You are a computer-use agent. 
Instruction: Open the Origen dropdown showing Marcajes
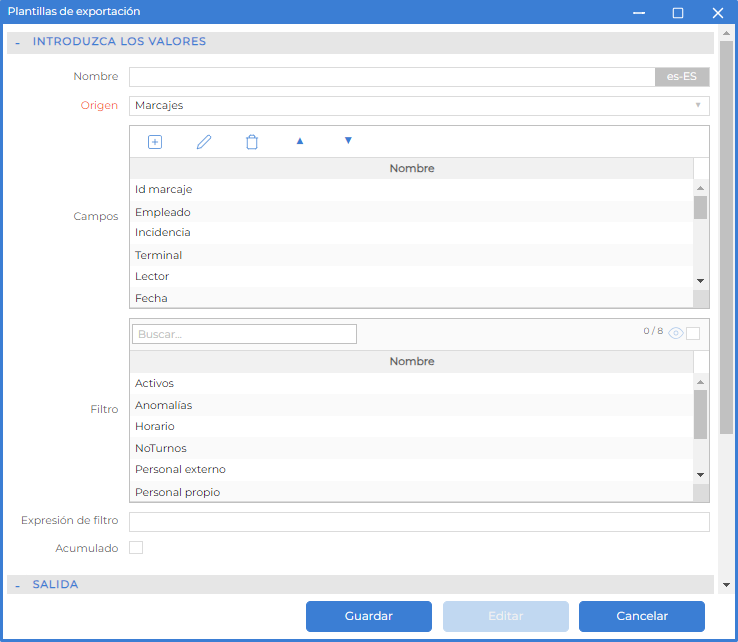pyautogui.click(x=419, y=106)
